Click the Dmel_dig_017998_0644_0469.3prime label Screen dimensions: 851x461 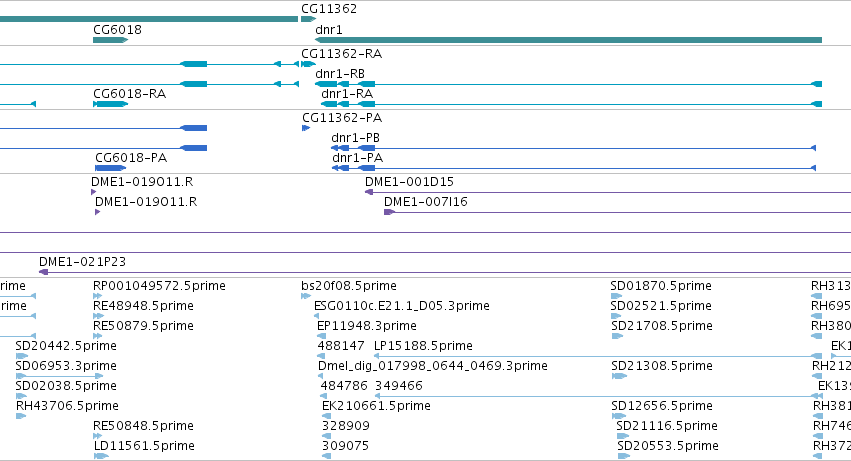tap(433, 366)
